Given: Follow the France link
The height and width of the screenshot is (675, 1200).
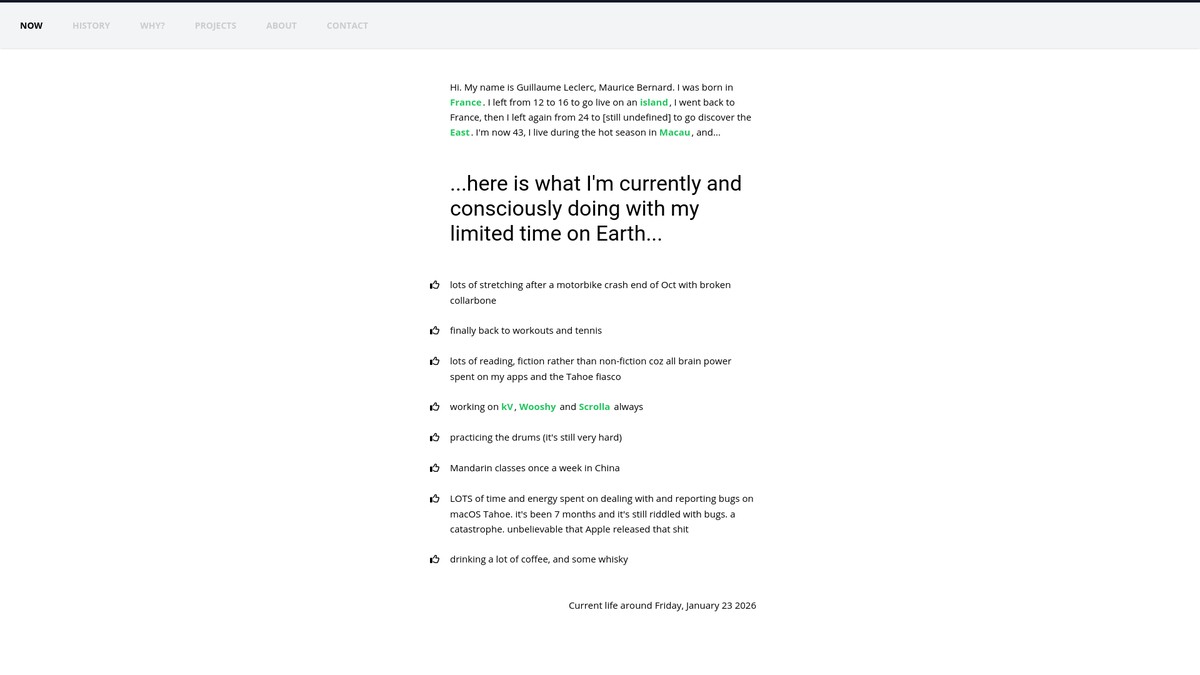Looking at the screenshot, I should point(466,102).
